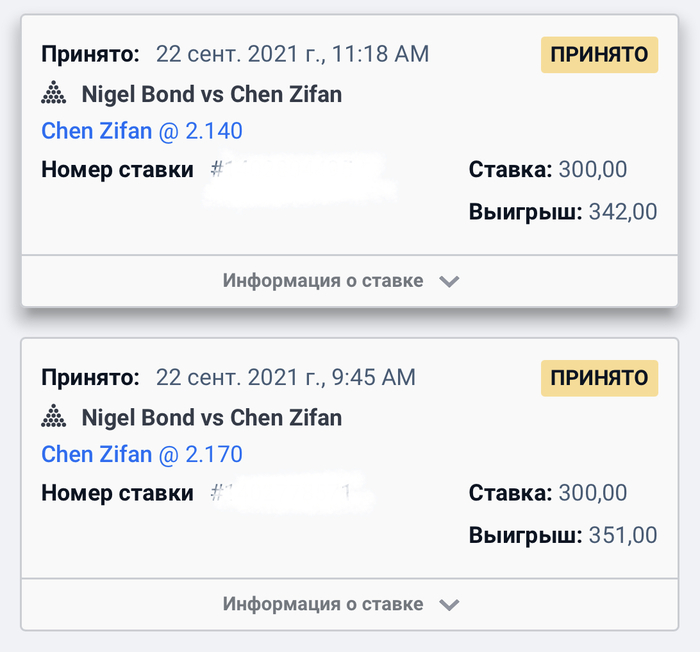Click the Chen Zifan @ 2.170 selection link
The width and height of the screenshot is (700, 652).
coord(142,455)
